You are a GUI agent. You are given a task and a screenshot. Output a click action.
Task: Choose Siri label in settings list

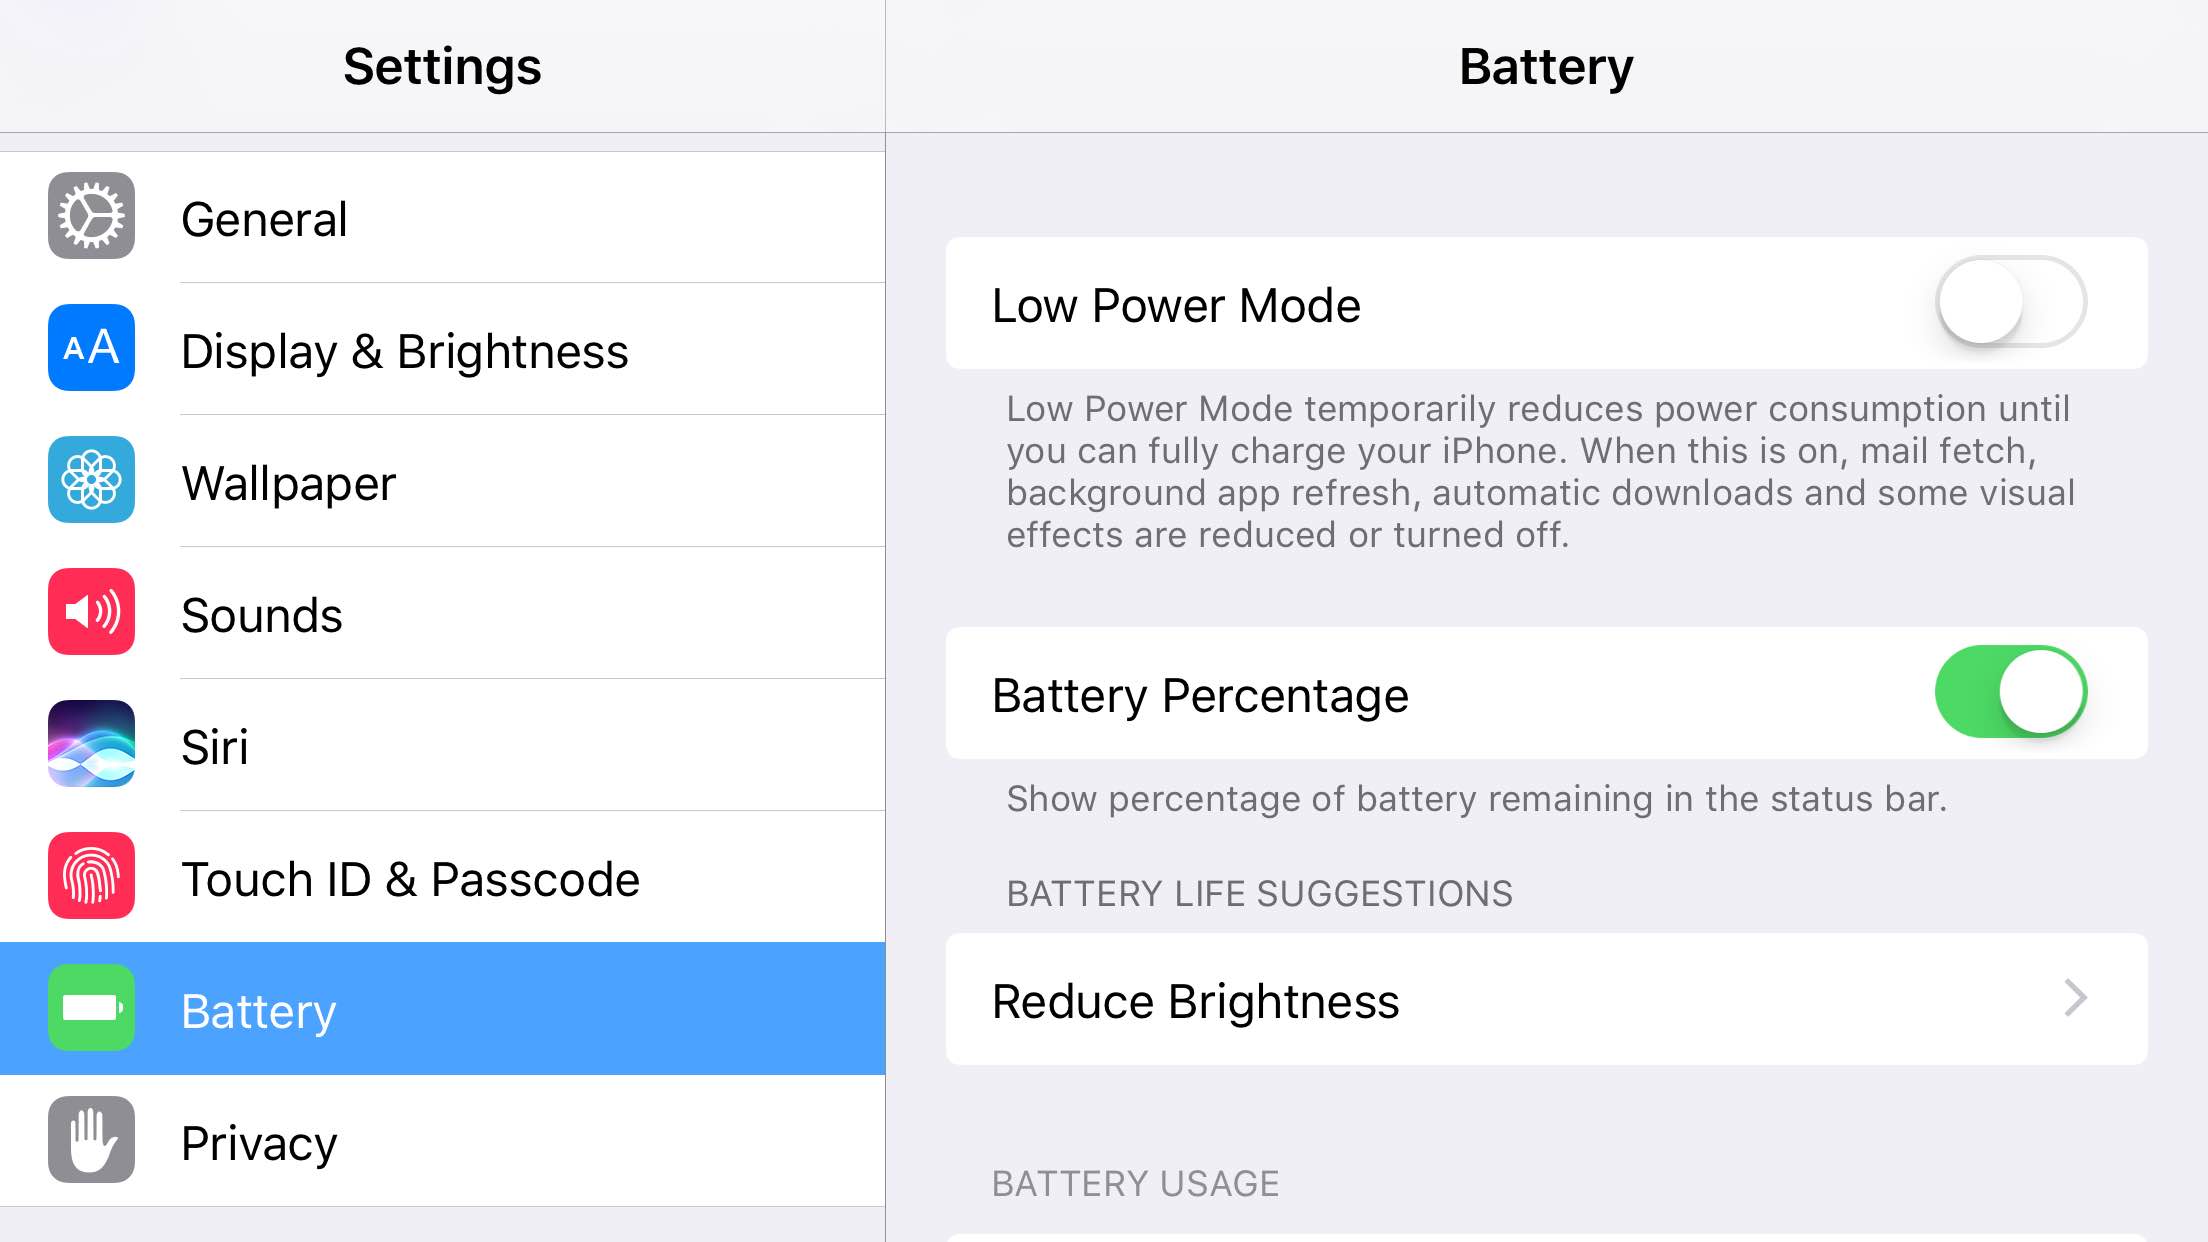point(215,747)
